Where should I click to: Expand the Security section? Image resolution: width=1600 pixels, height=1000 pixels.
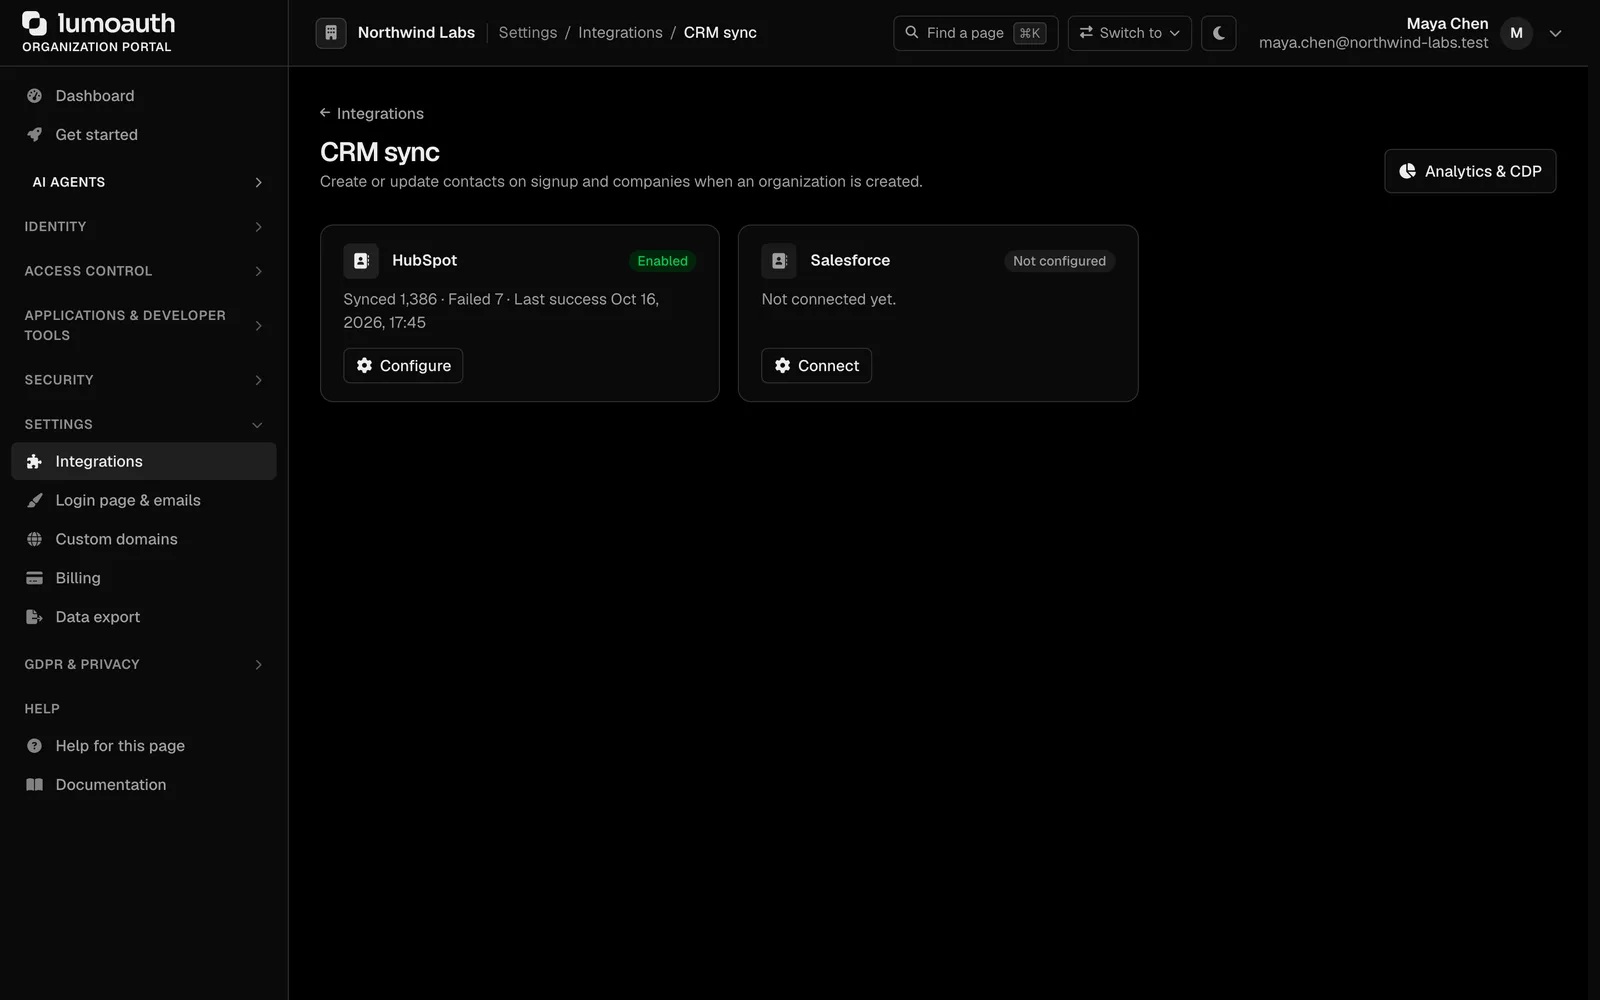[x=144, y=380]
